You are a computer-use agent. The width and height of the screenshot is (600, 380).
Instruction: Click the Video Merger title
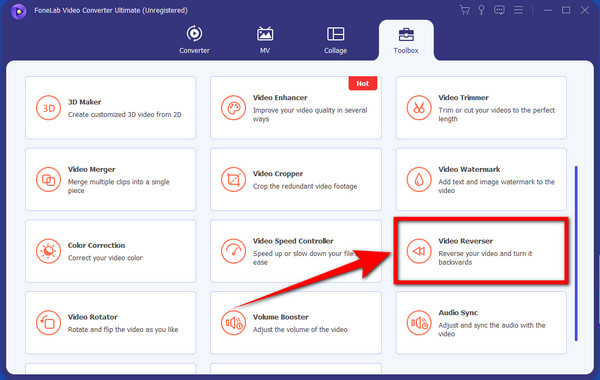point(91,169)
